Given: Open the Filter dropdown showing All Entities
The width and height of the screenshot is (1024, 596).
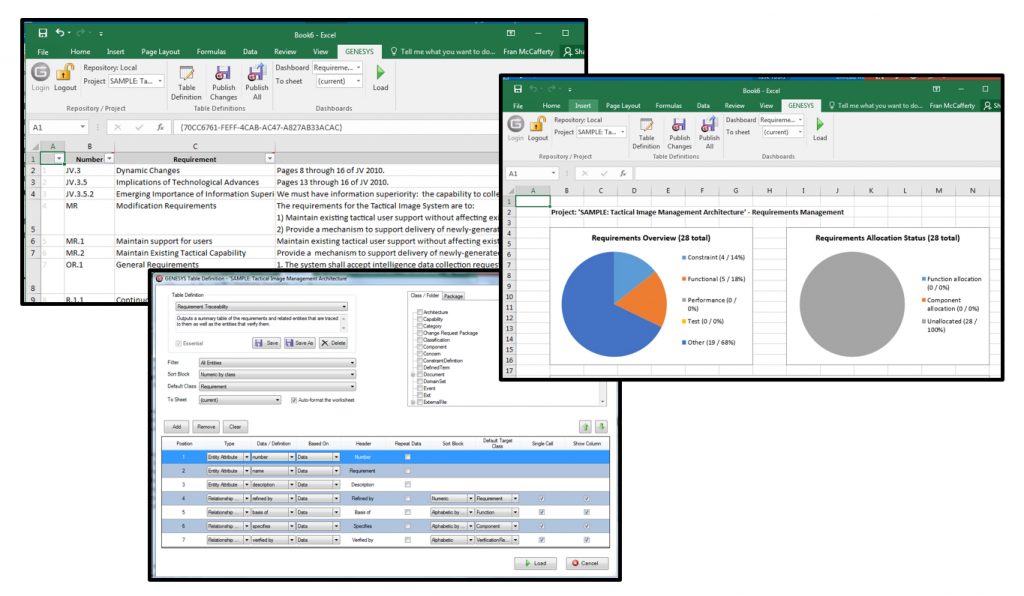Looking at the screenshot, I should pos(354,363).
